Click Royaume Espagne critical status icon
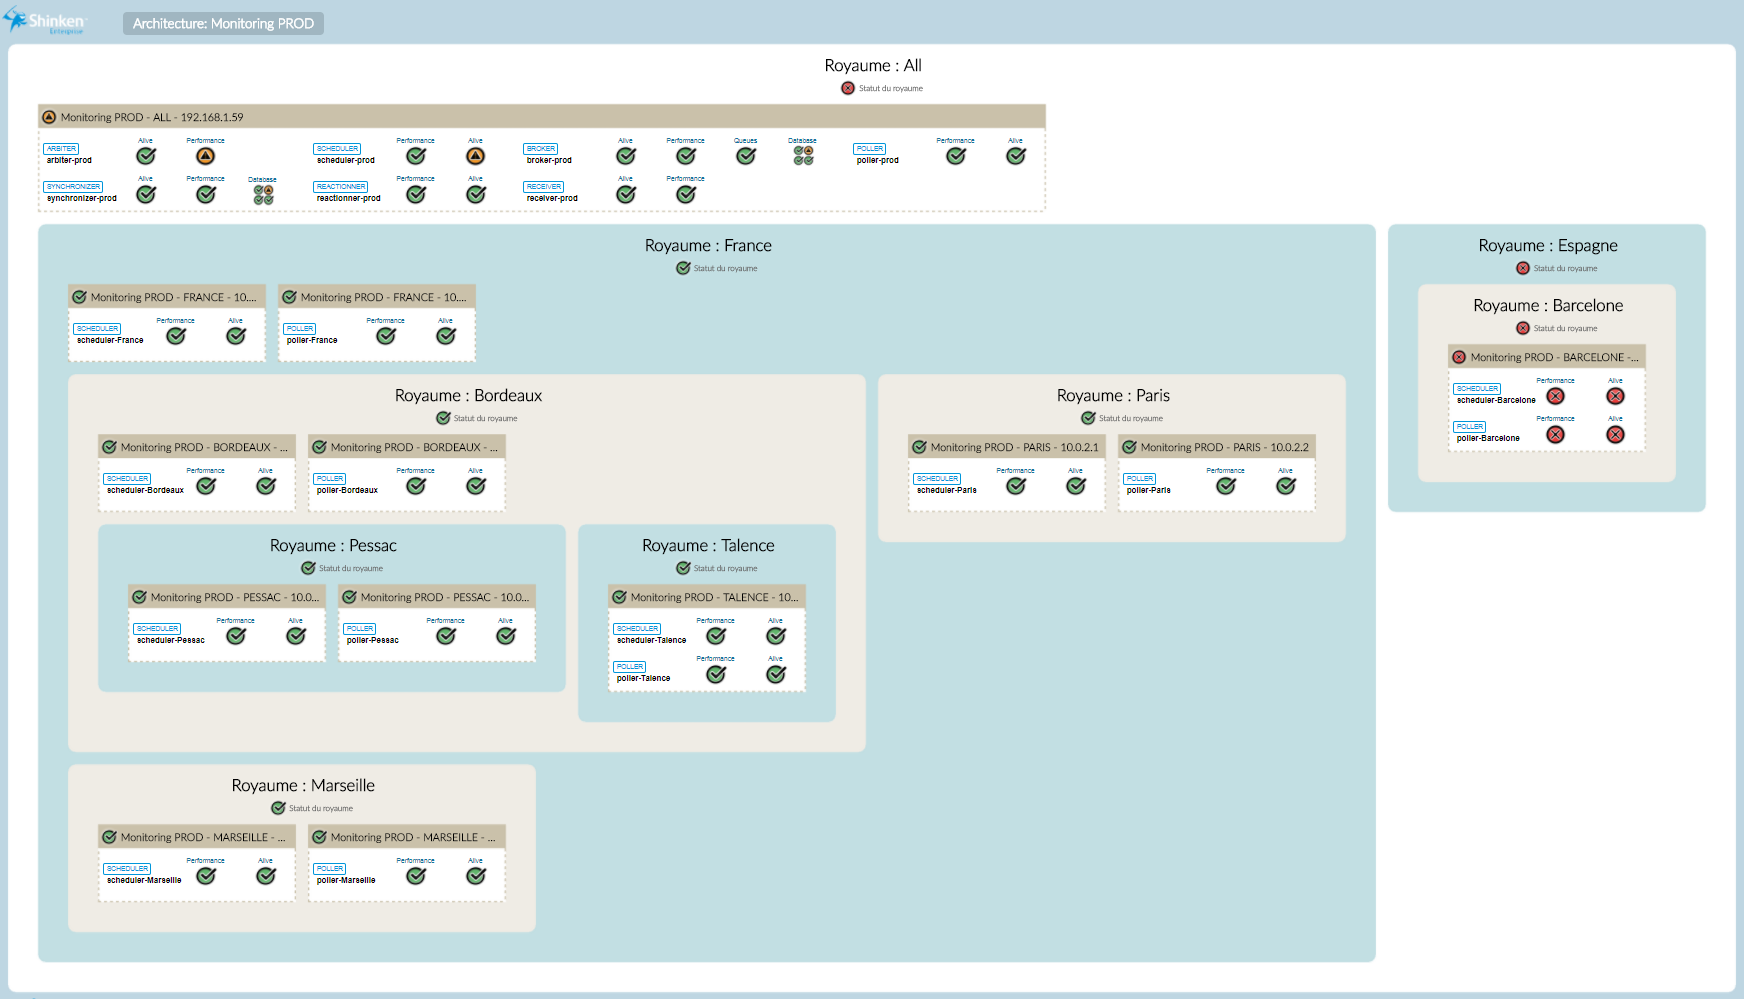The height and width of the screenshot is (999, 1744). (1523, 268)
